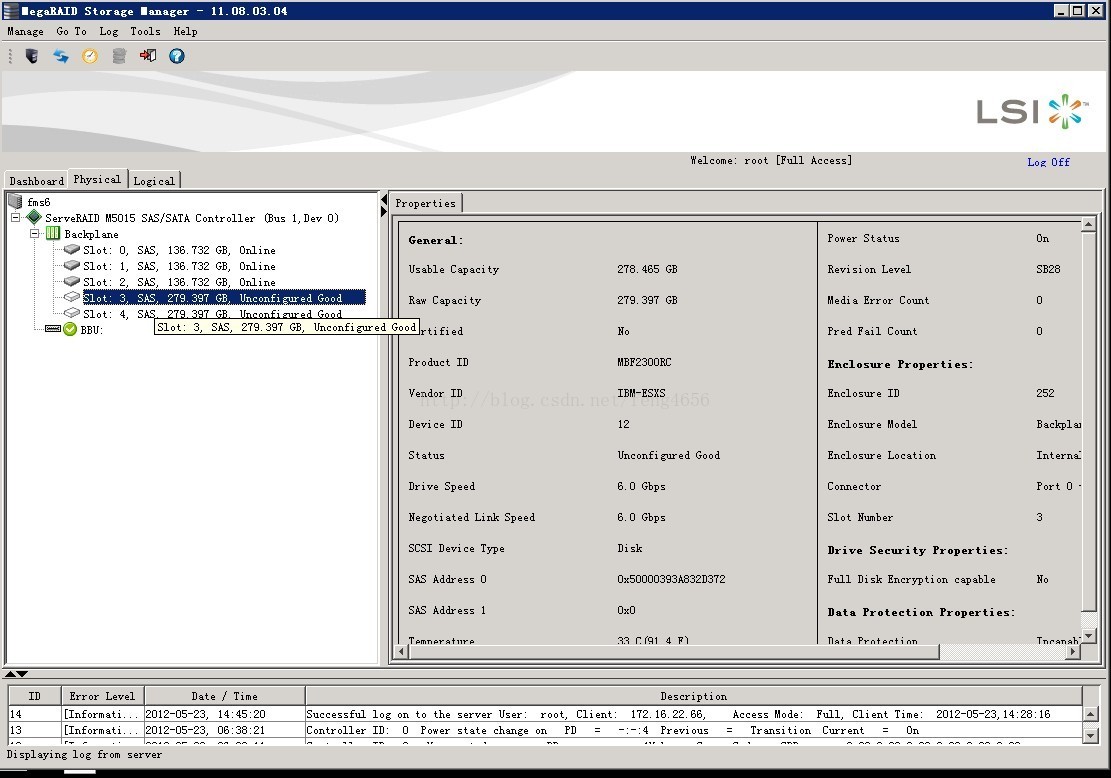Viewport: 1111px width, 778px height.
Task: Select log row with ID 14
Action: (545, 714)
